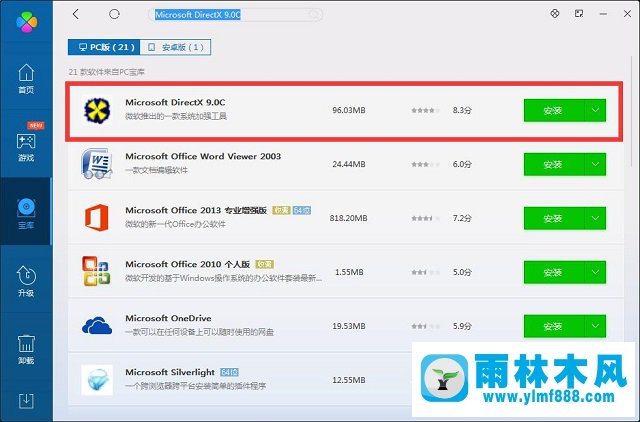Click the compact-window icon in the title bar
Screen dimensions: 640x422
579,14
